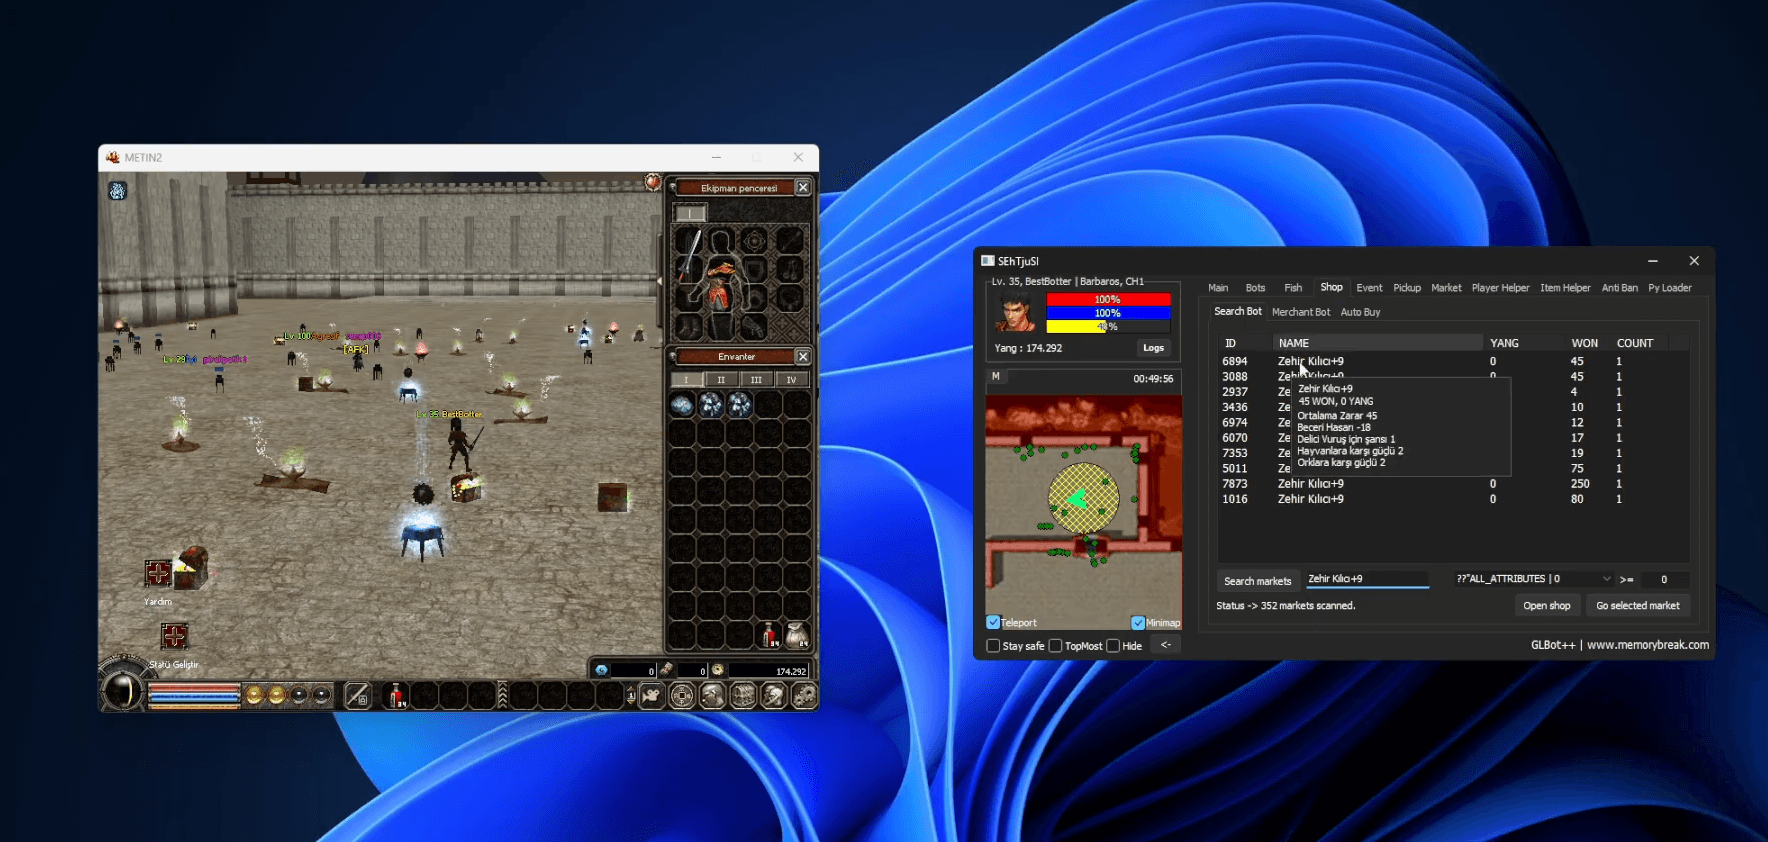Open the Market tab
Image resolution: width=1768 pixels, height=842 pixels.
coord(1446,288)
